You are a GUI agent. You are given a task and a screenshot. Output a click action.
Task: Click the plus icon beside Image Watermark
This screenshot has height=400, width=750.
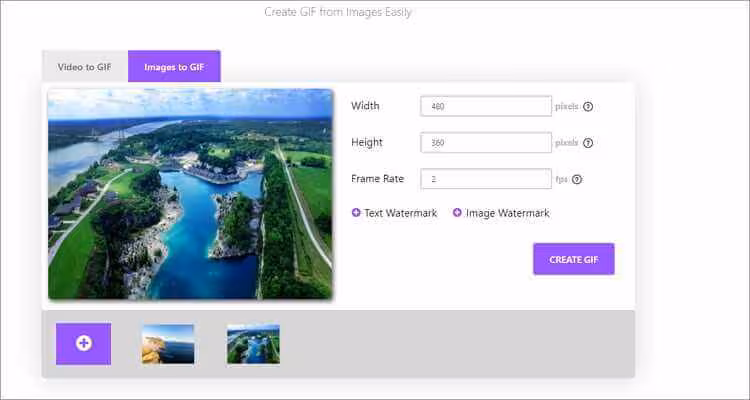point(457,212)
